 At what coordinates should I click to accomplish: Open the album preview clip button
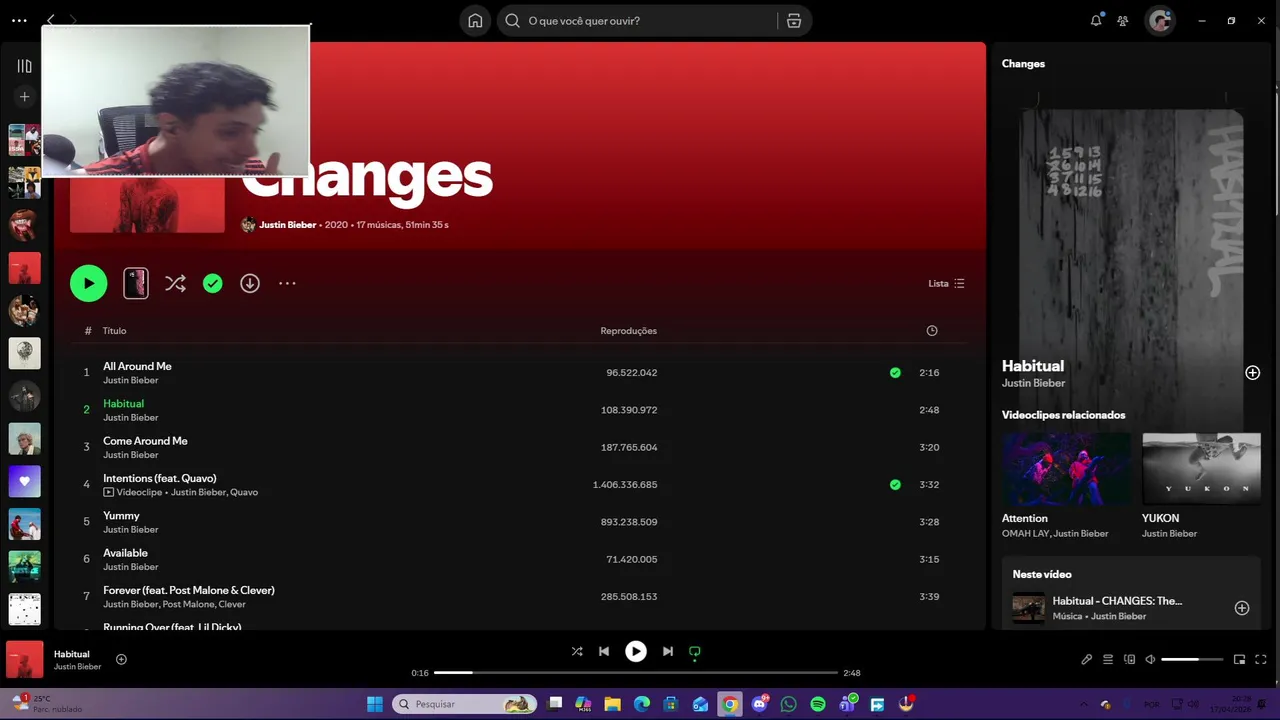tap(136, 284)
